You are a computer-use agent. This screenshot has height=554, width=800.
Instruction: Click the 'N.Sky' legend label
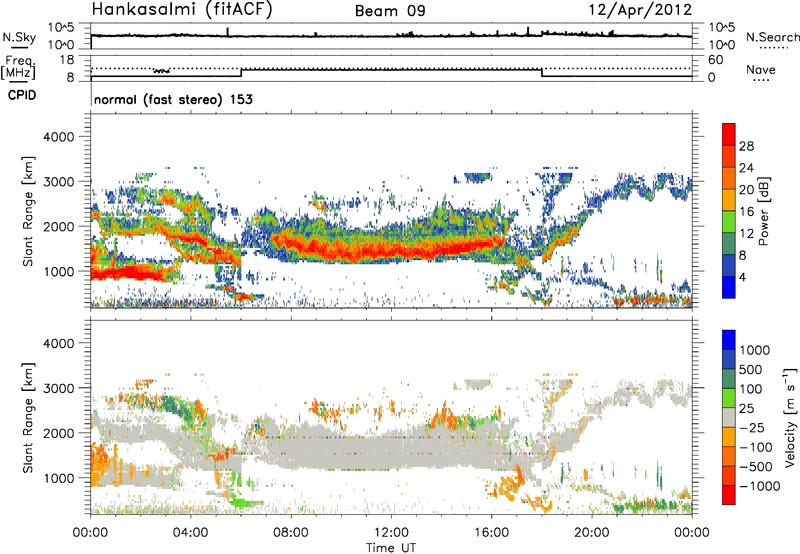(x=19, y=37)
